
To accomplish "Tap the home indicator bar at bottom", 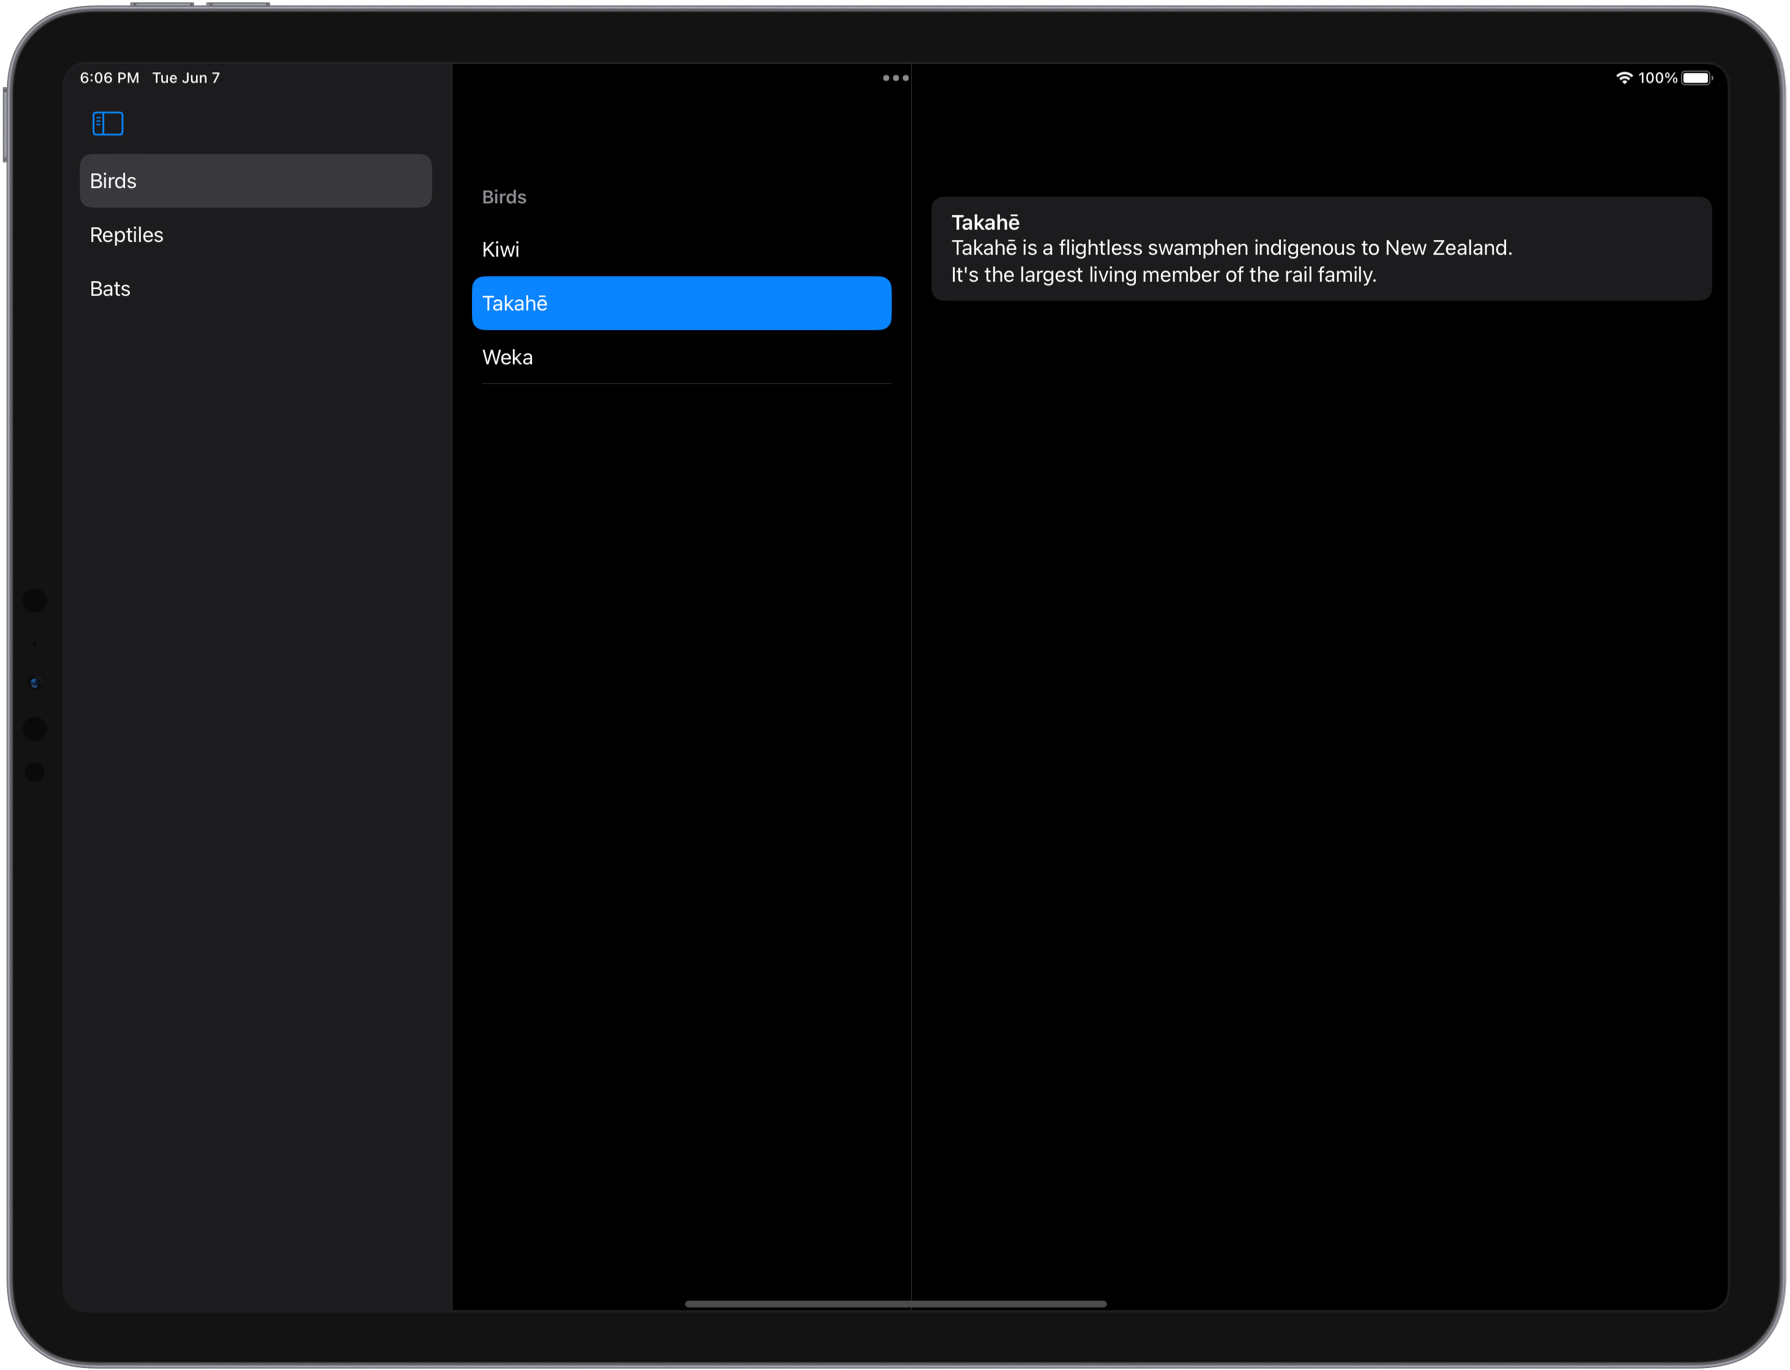I will 895,1304.
